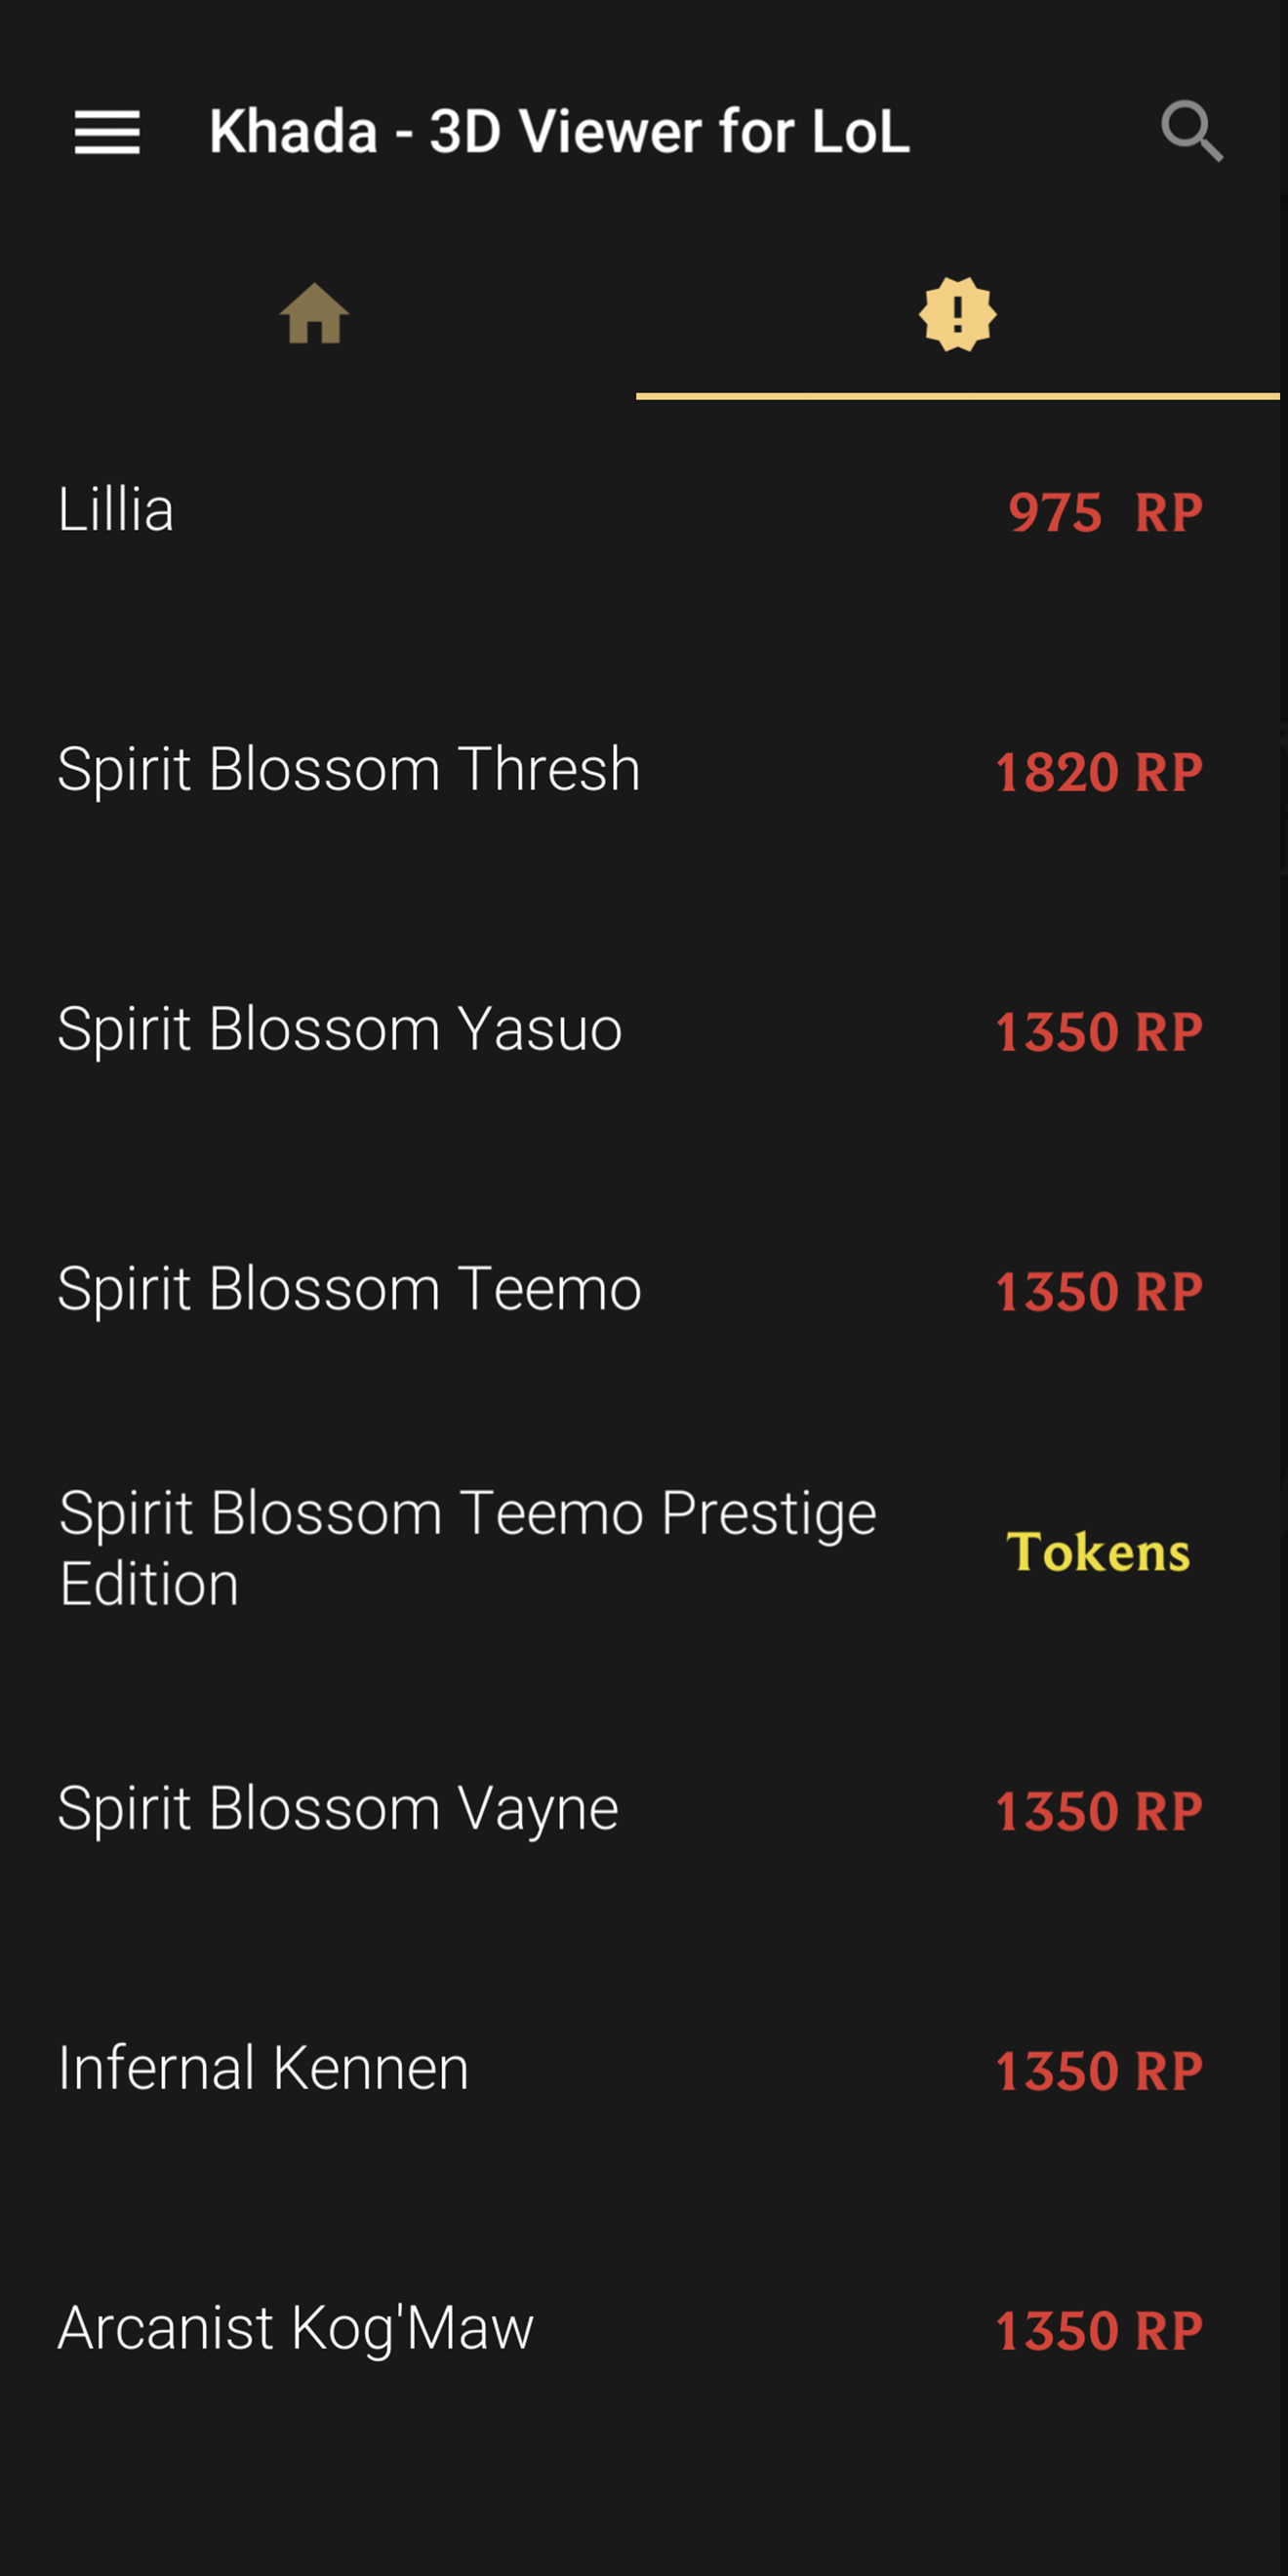The height and width of the screenshot is (2576, 1288).
Task: Click the 1820 RP price label
Action: point(1099,772)
